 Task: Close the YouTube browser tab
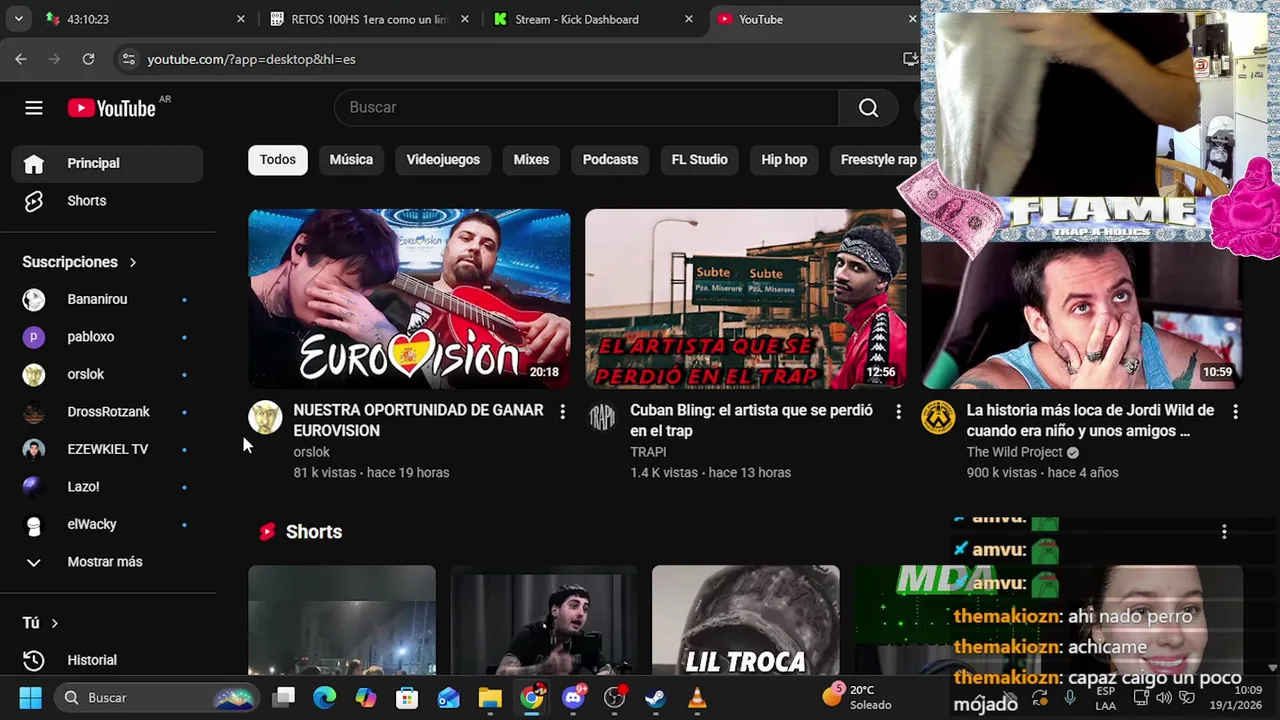coord(912,19)
